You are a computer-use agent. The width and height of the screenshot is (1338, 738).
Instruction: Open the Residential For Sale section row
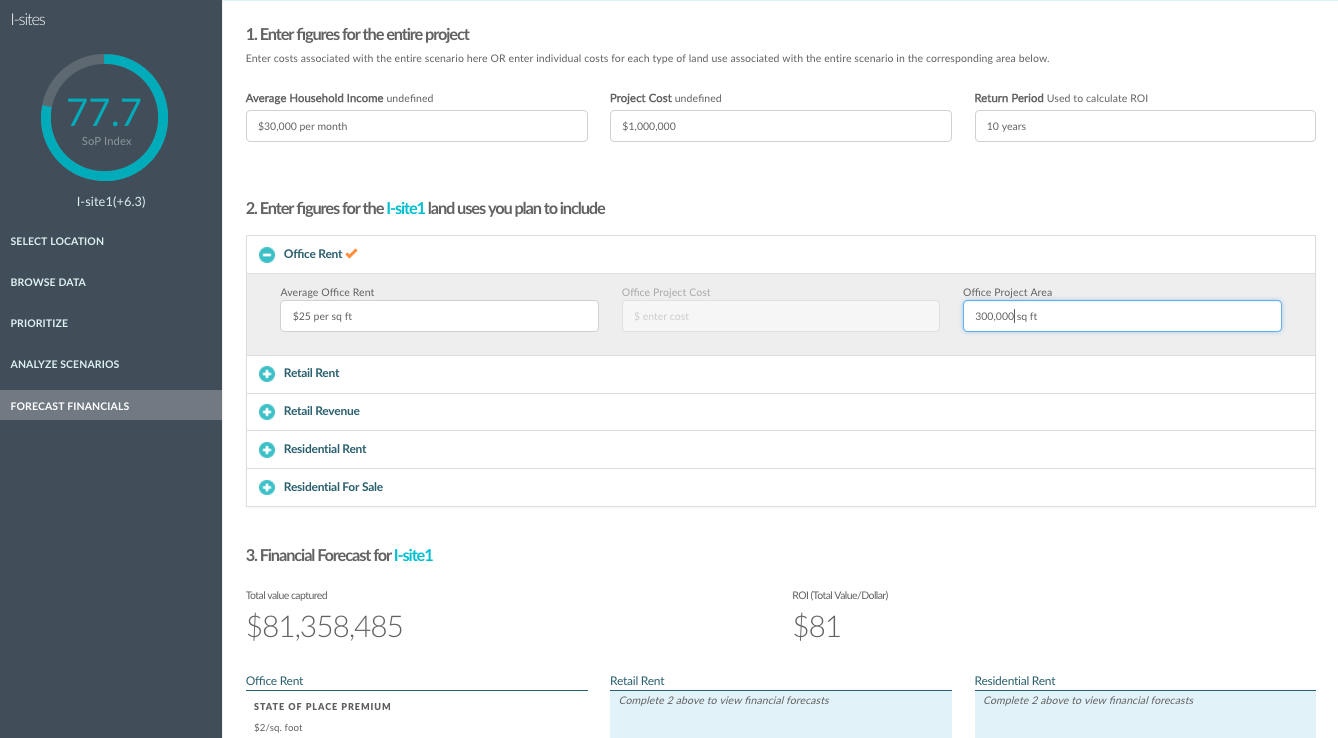pos(780,488)
